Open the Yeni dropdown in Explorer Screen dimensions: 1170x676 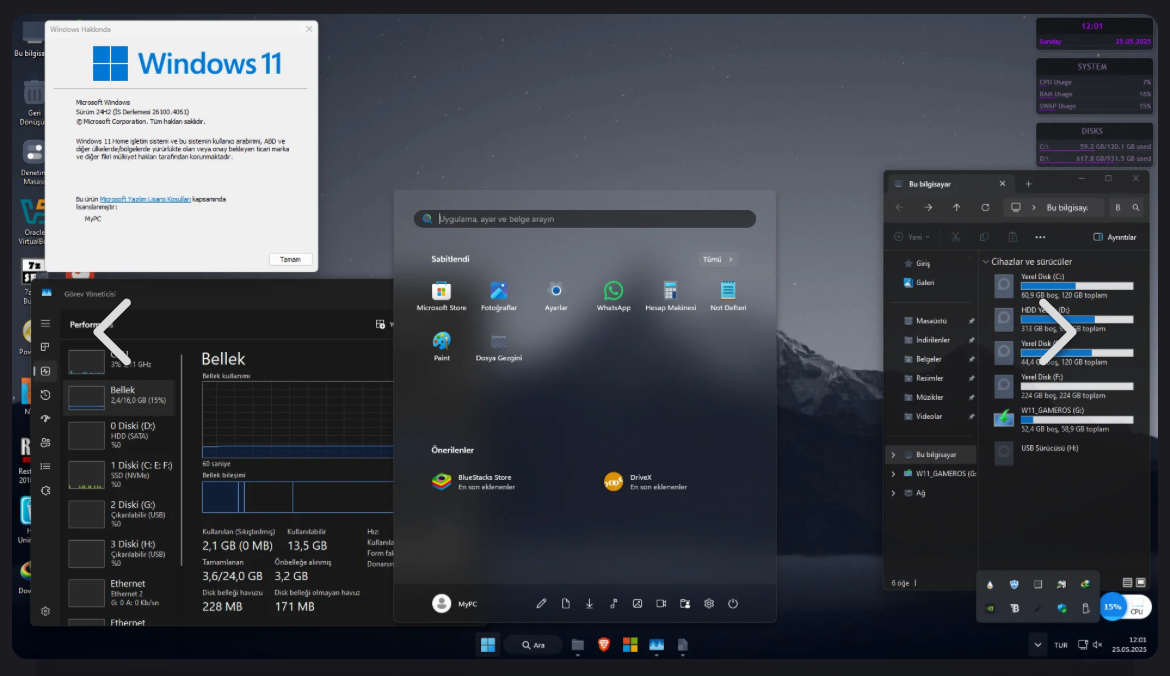[x=912, y=237]
